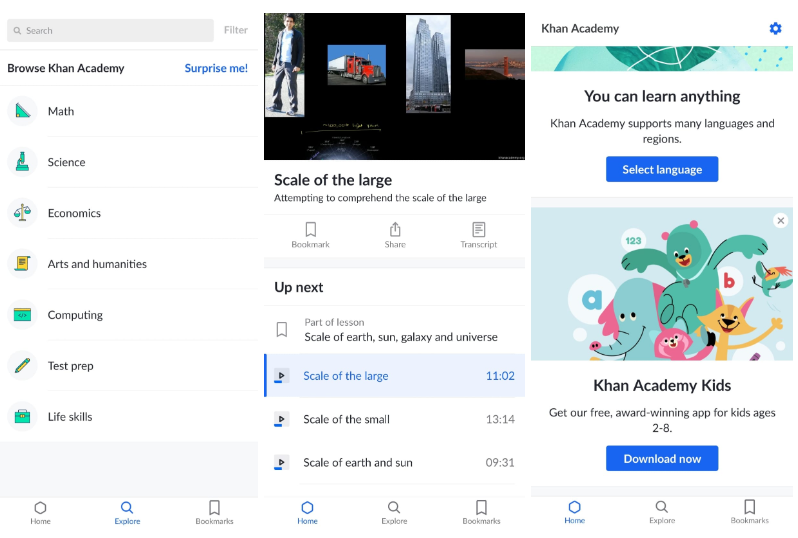Open the Arts and humanities scroll icon
This screenshot has width=798, height=538.
[22, 263]
